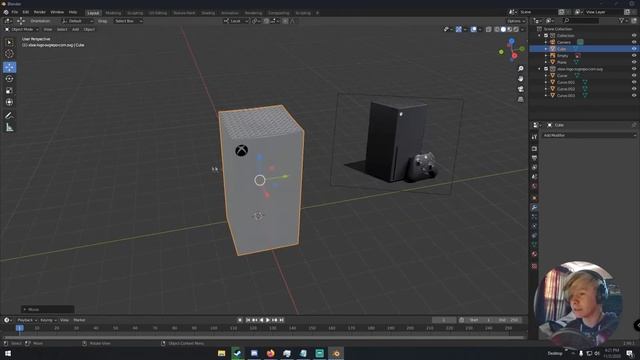Screen dimensions: 640x360
Task: Click Blender icon in the taskbar
Action: (x=336, y=353)
